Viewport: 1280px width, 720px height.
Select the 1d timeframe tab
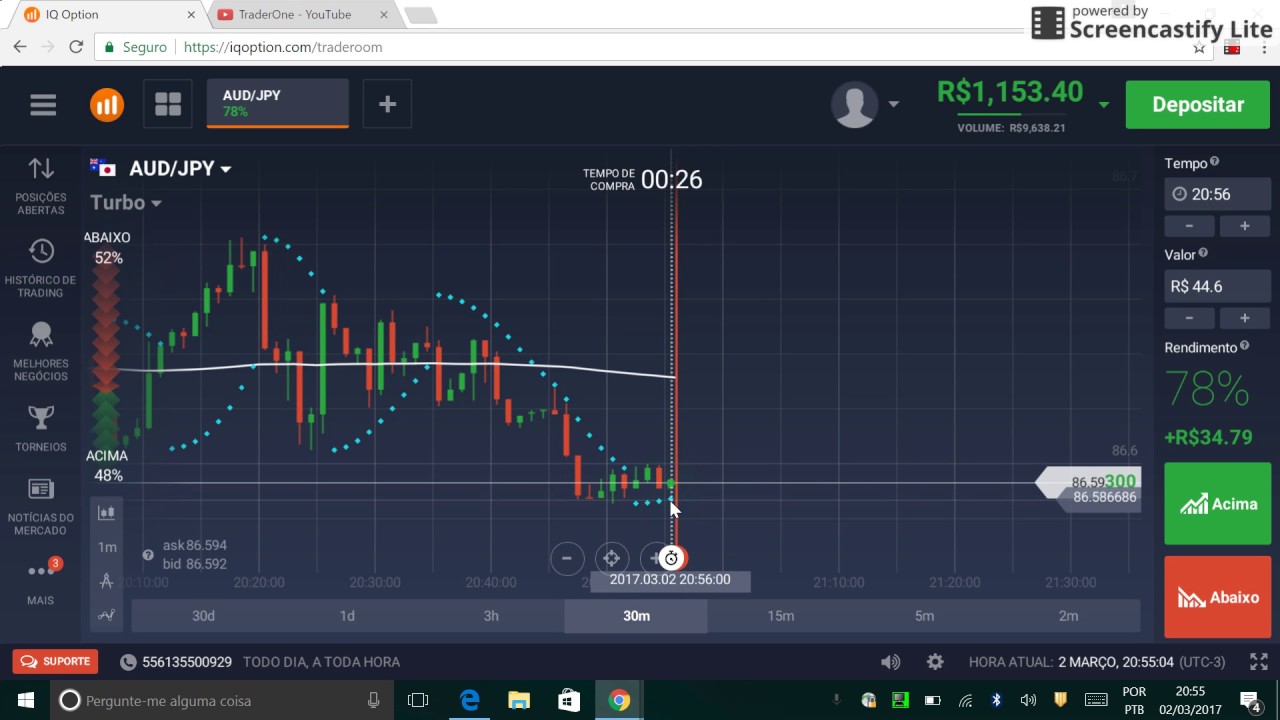[347, 616]
